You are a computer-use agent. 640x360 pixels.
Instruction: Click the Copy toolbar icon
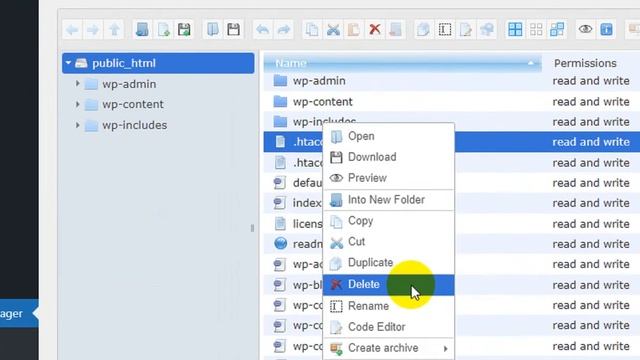tap(312, 29)
